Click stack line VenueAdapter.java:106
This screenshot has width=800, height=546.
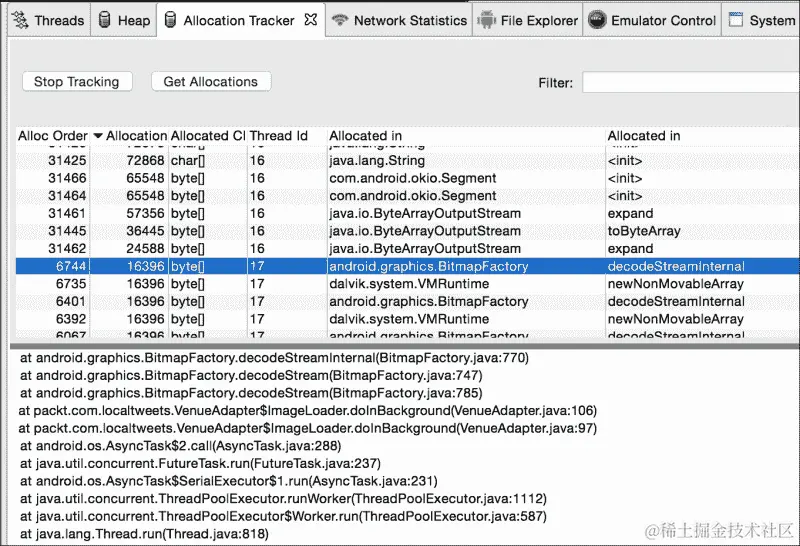point(308,411)
